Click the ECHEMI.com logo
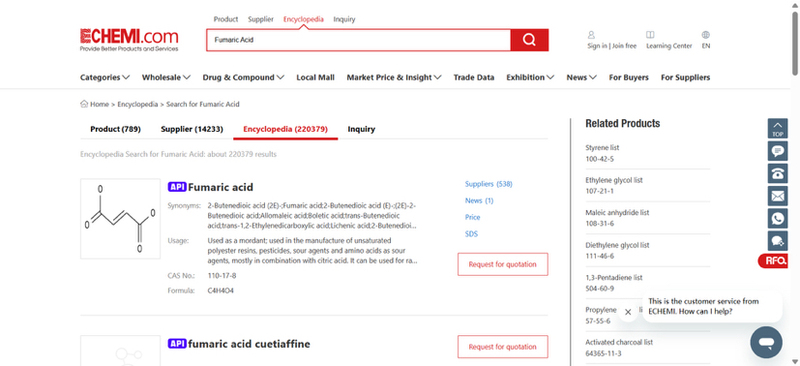 (x=129, y=40)
